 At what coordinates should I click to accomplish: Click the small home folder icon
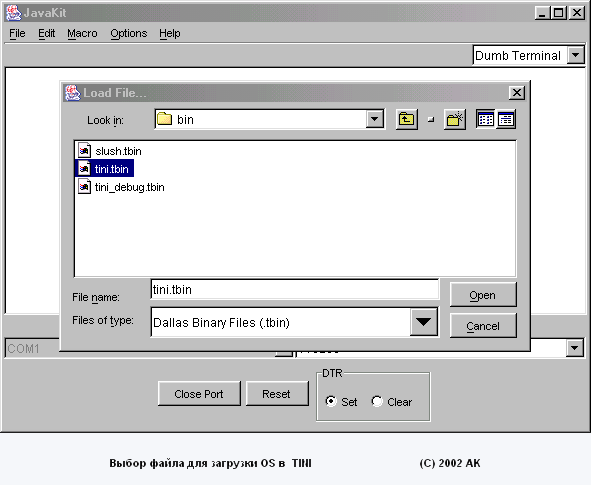[x=431, y=120]
